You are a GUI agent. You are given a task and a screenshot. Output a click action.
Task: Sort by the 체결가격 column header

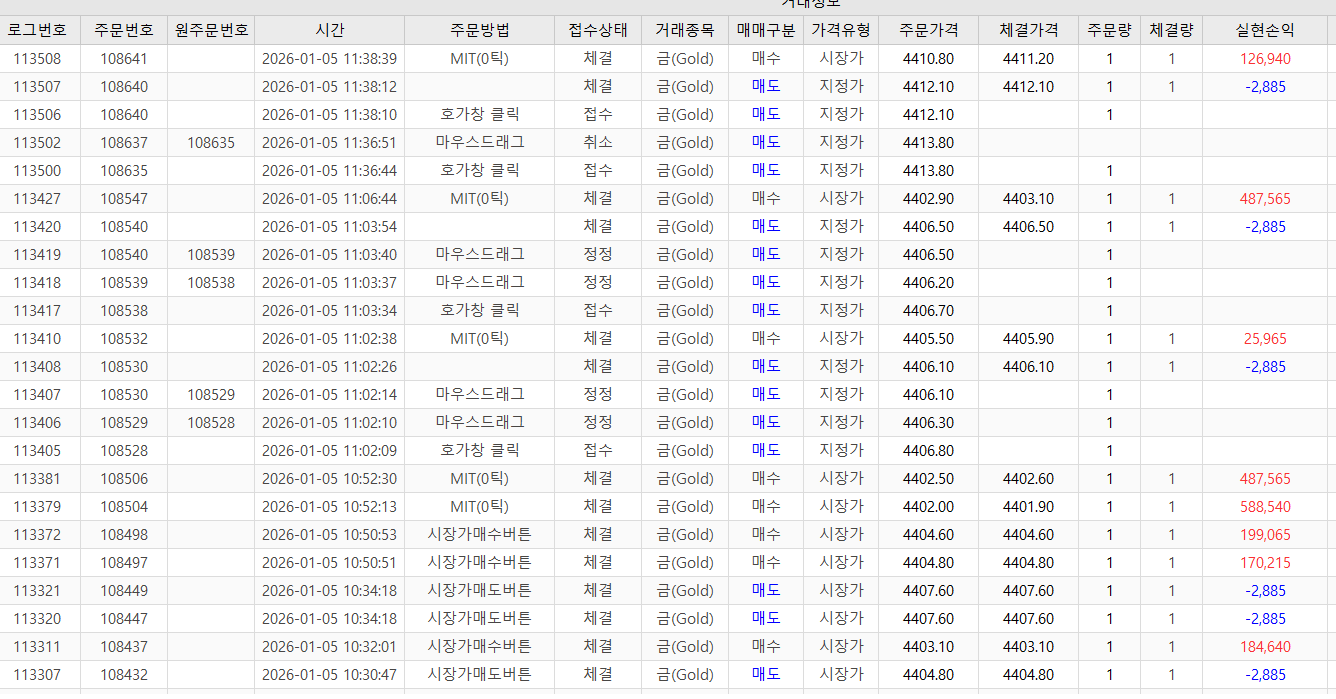pyautogui.click(x=1028, y=30)
